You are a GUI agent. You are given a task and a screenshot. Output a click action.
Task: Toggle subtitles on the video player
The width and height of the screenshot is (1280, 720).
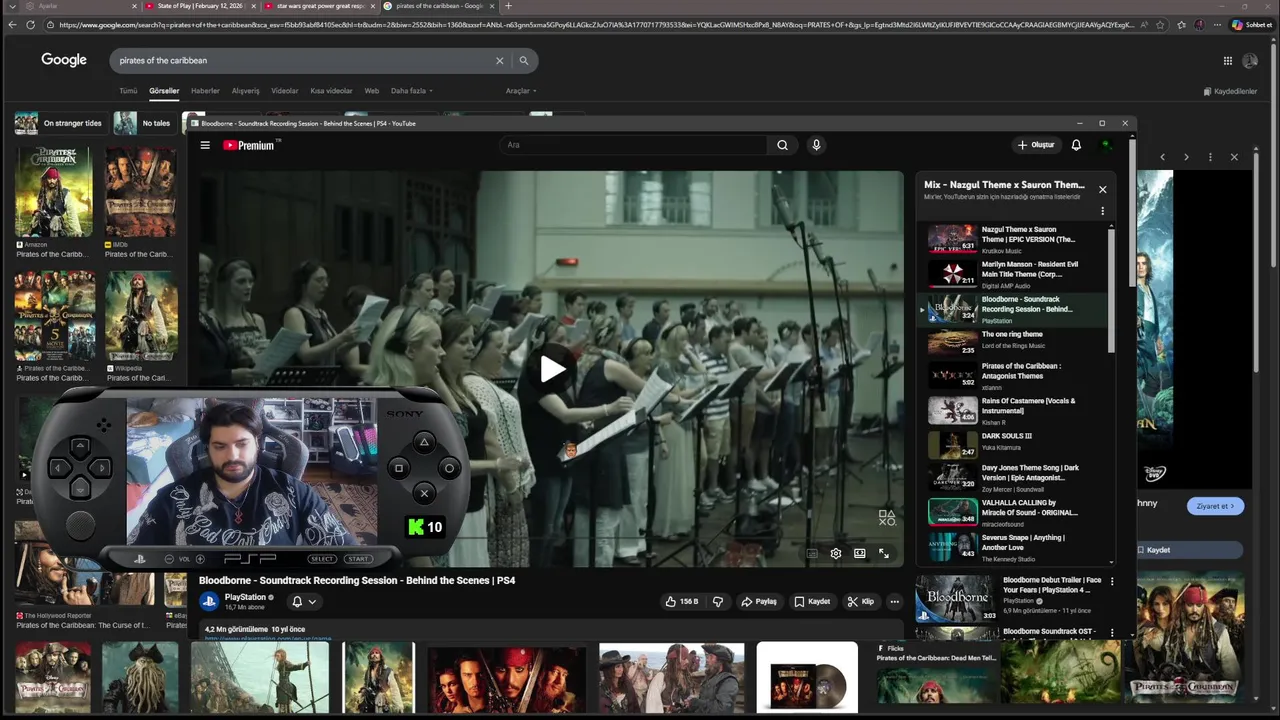point(812,553)
